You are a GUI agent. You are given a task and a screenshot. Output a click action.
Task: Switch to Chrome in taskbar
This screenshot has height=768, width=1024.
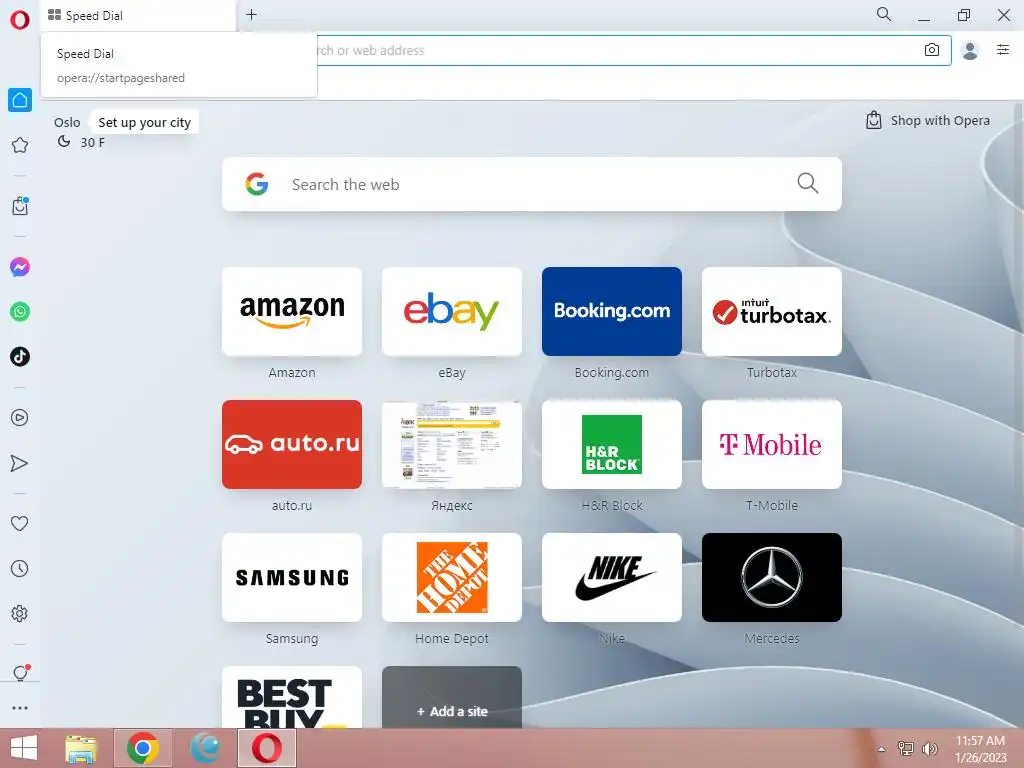pyautogui.click(x=143, y=748)
